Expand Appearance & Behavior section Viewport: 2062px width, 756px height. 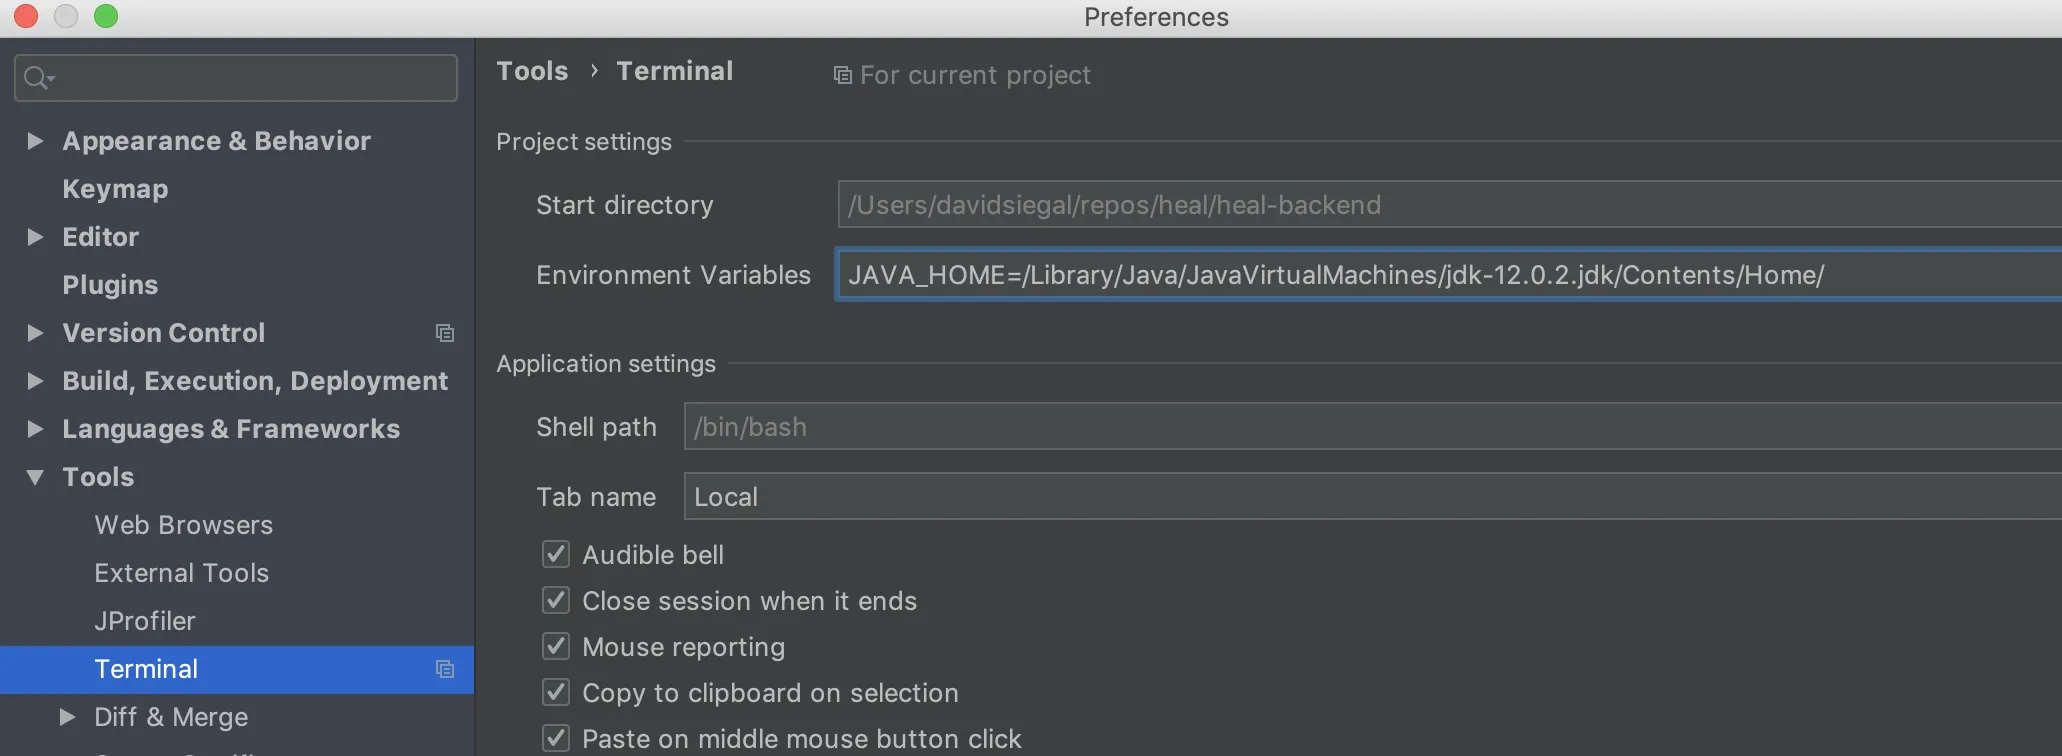click(35, 141)
